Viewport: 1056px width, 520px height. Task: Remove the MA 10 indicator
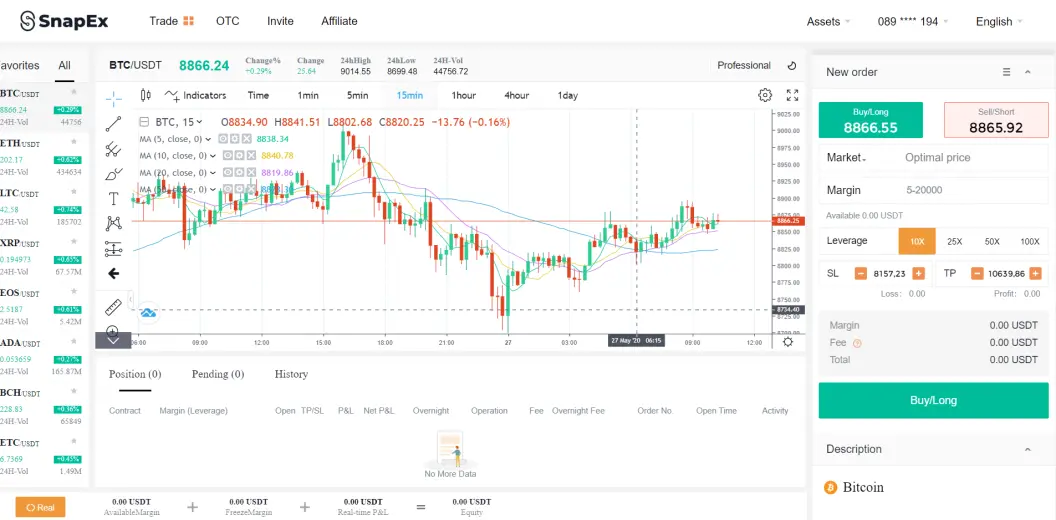(251, 156)
